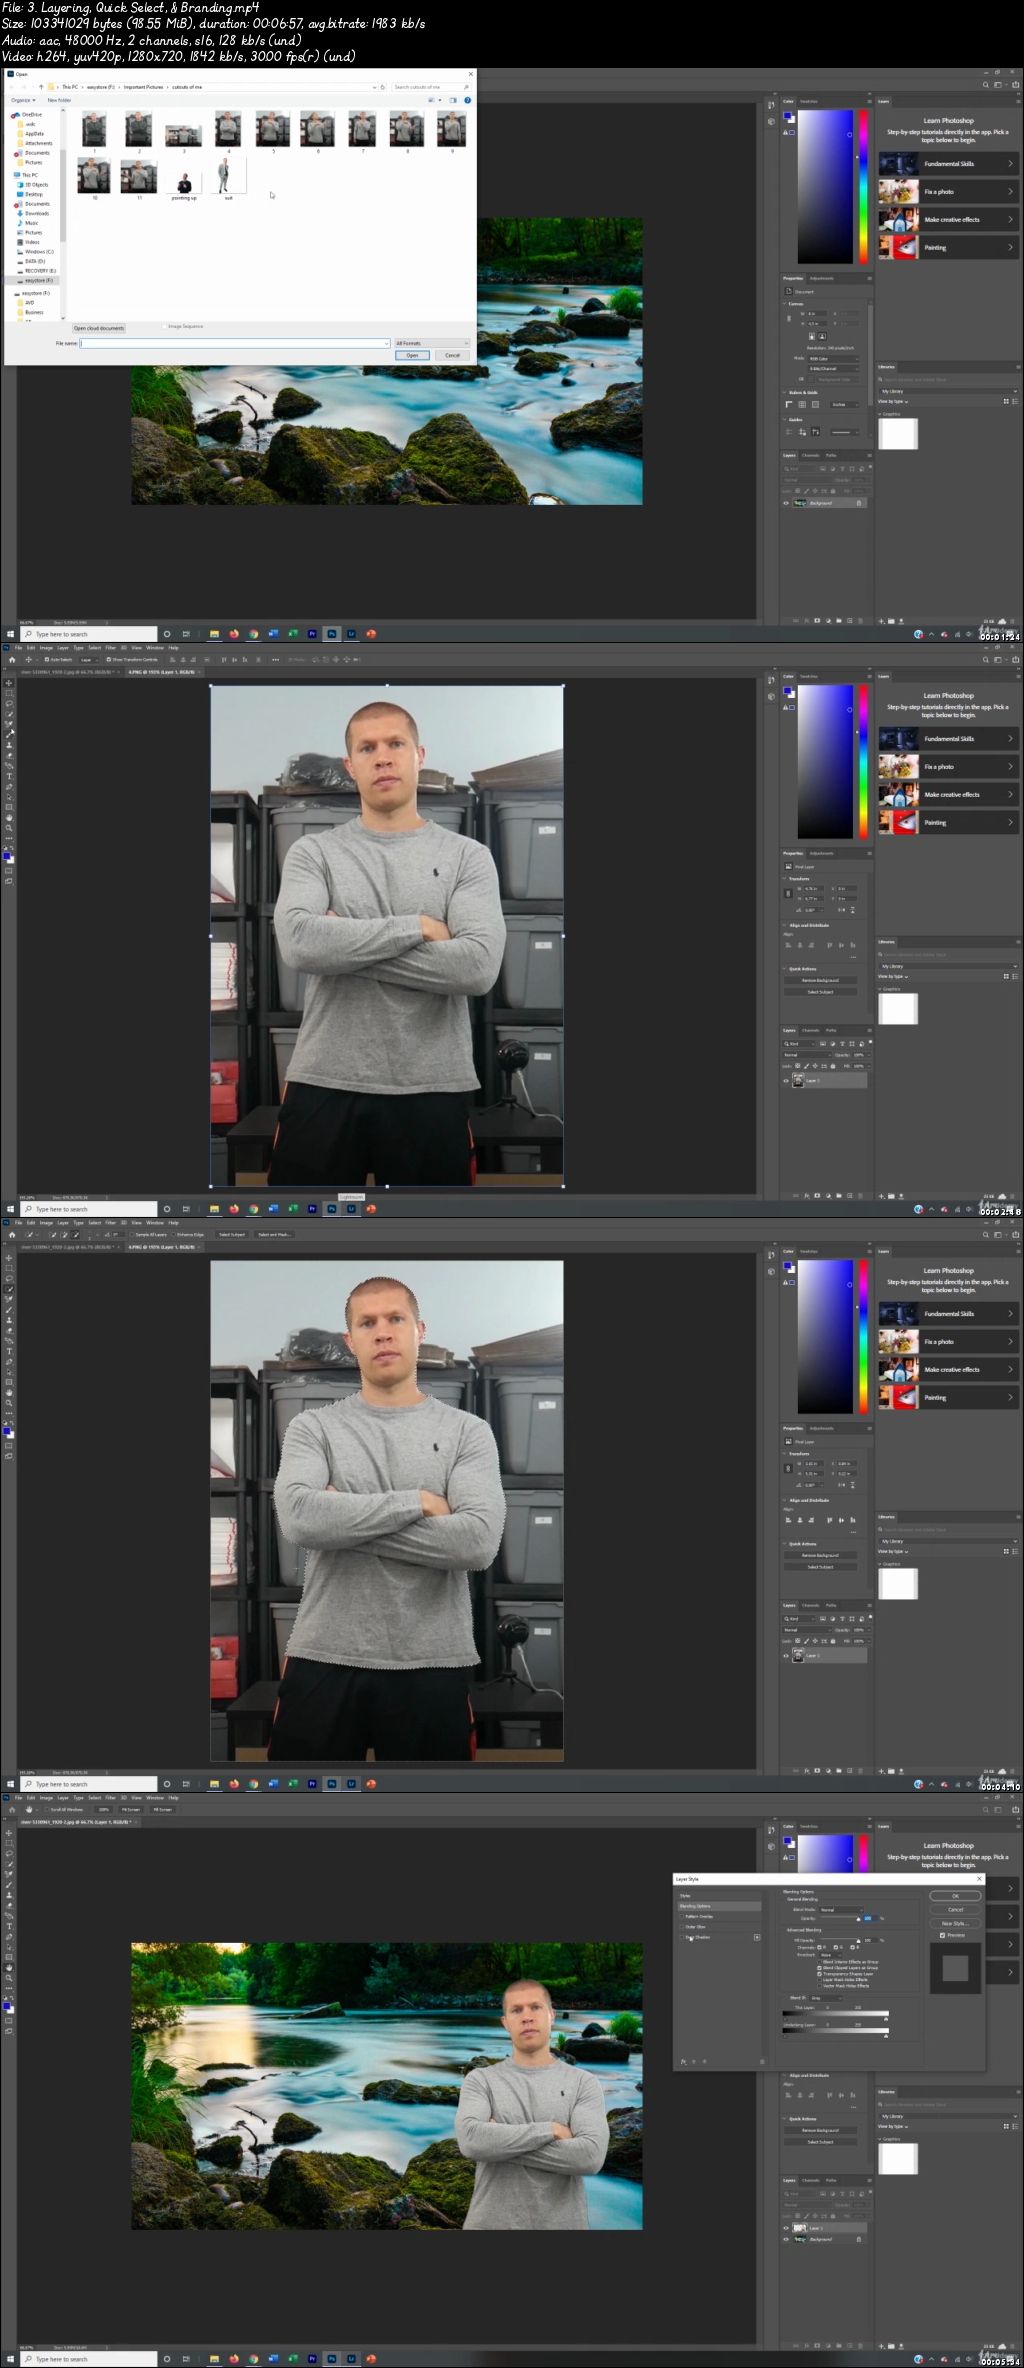This screenshot has width=1024, height=2368.
Task: Select Zoom tool in marching-ants selection frame
Action: [x=9, y=1403]
